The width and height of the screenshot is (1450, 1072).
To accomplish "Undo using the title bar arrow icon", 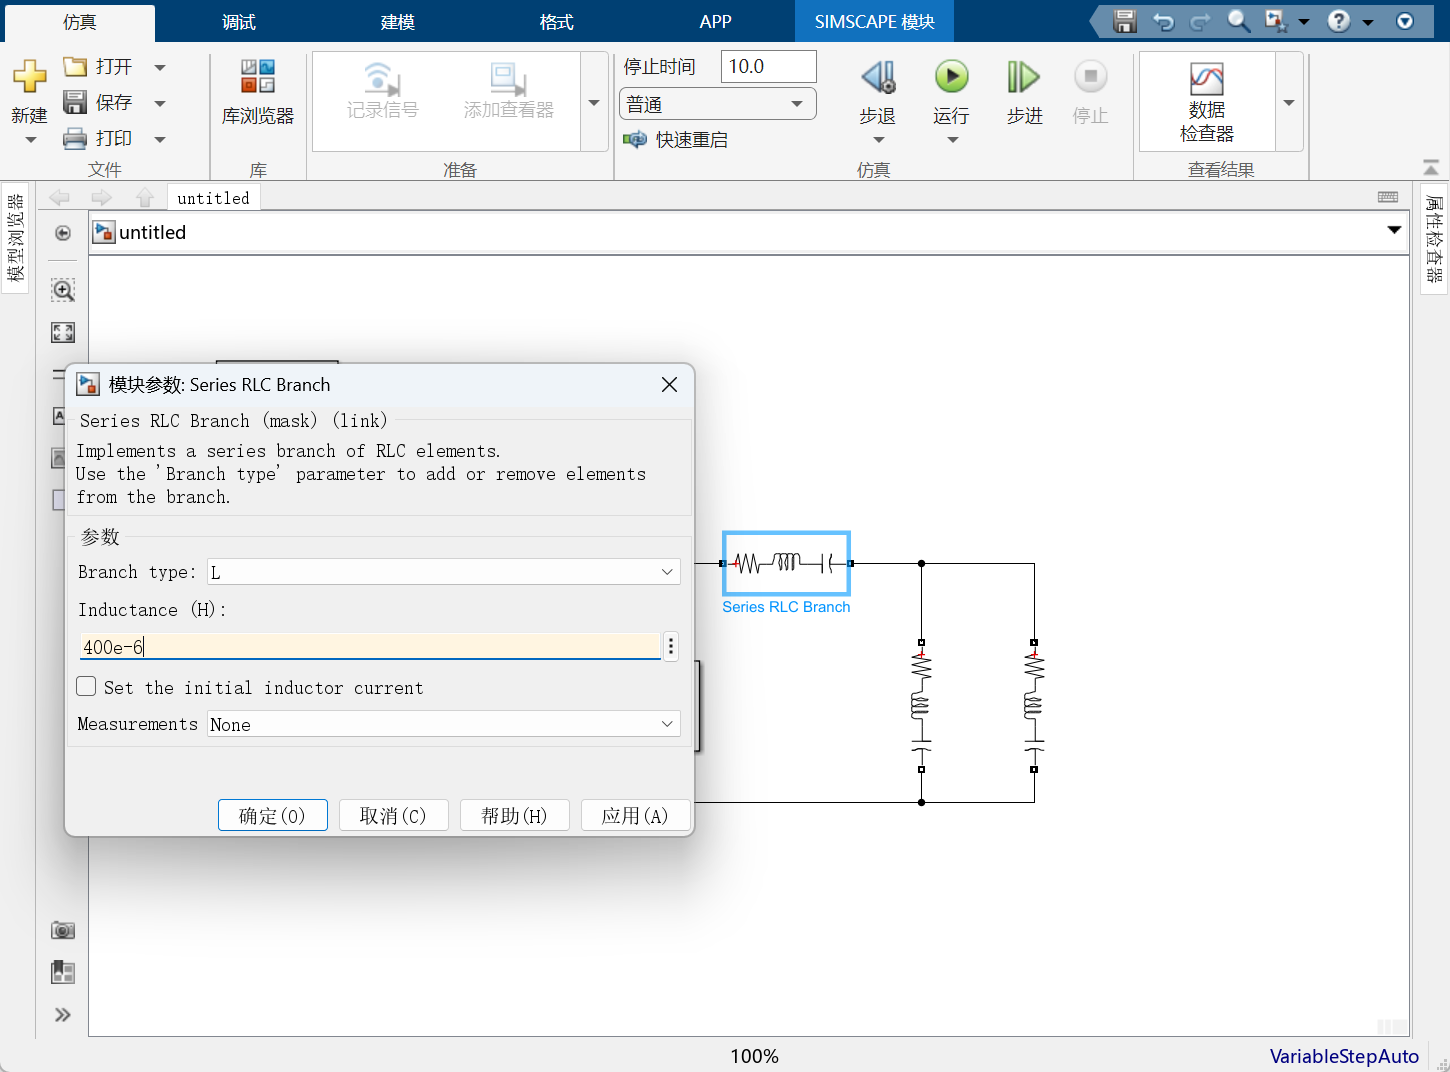I will 1163,21.
